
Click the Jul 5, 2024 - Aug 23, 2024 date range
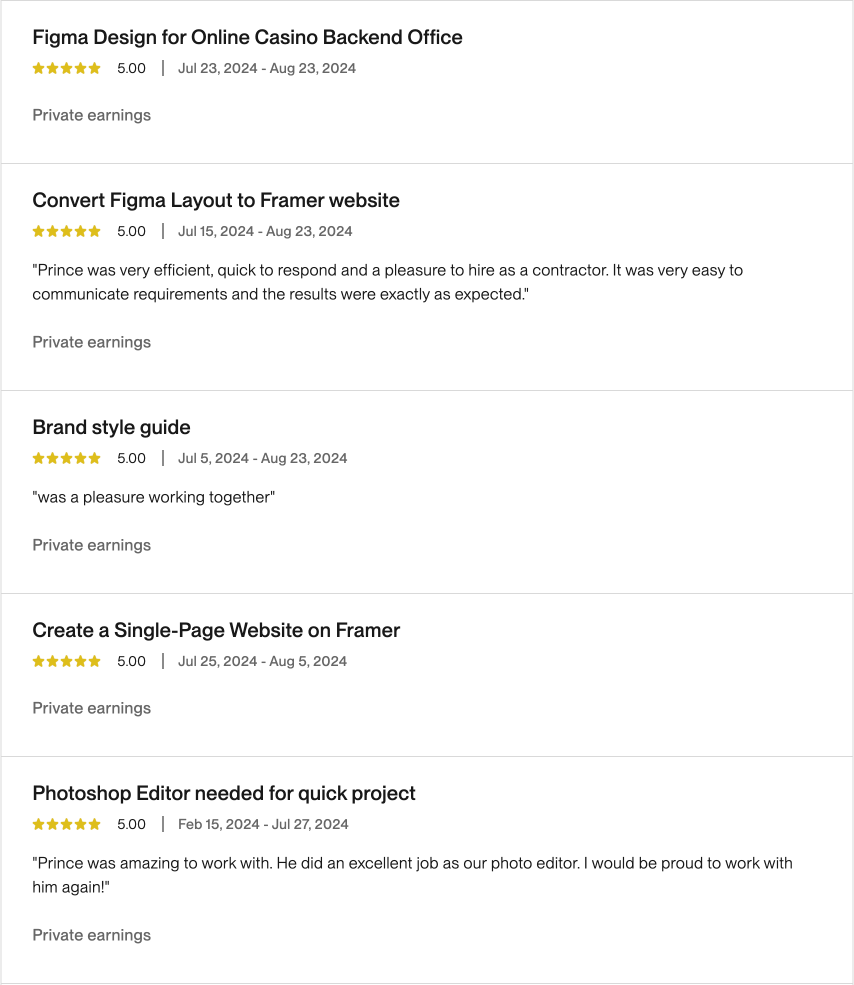(263, 459)
